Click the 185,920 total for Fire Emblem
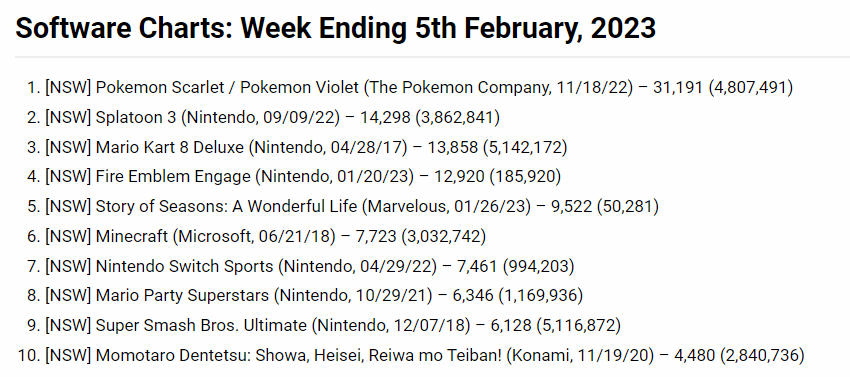This screenshot has height=377, width=850. click(526, 176)
